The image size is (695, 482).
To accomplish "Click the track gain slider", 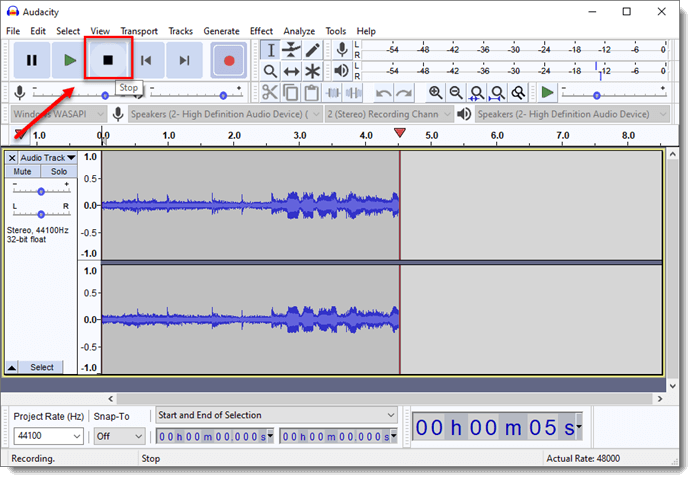I will 41,191.
